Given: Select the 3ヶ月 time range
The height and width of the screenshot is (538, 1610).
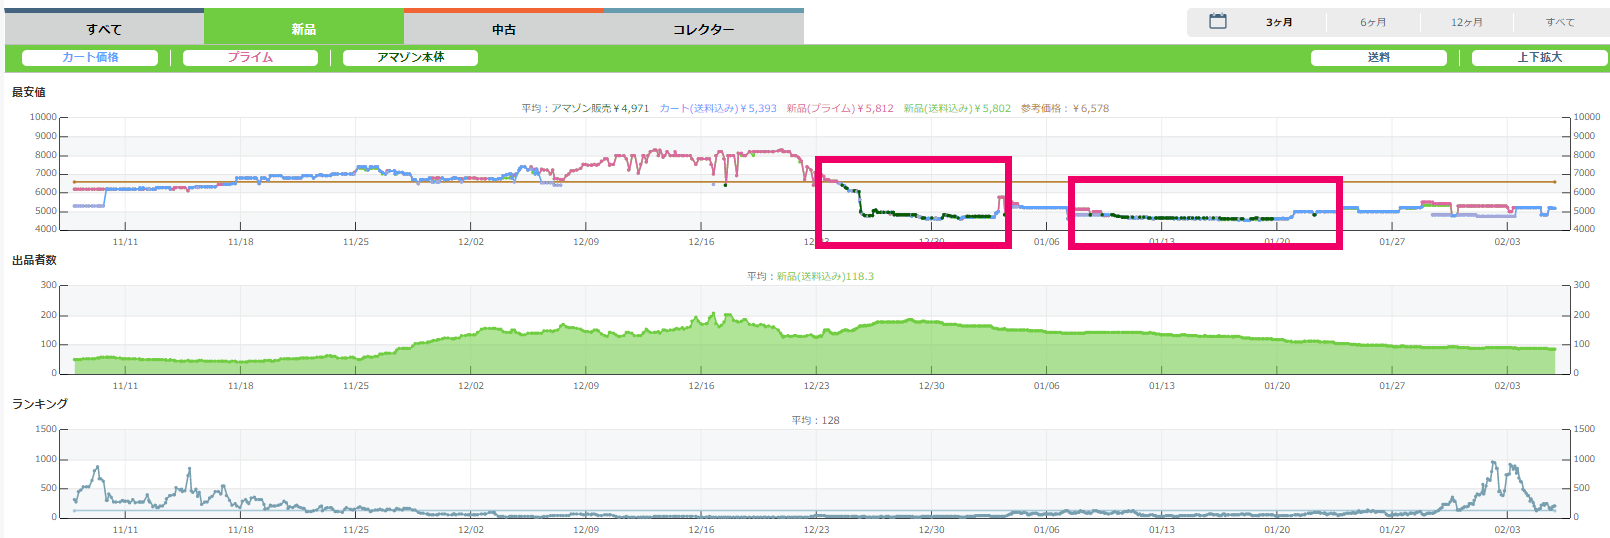Looking at the screenshot, I should click(1279, 22).
